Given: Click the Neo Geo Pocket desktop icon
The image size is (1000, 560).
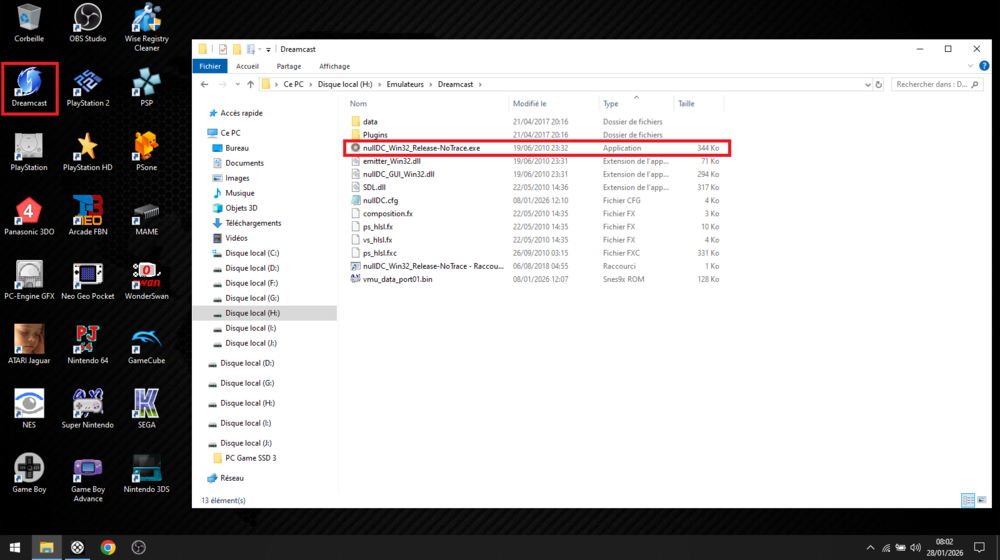Looking at the screenshot, I should click(88, 278).
